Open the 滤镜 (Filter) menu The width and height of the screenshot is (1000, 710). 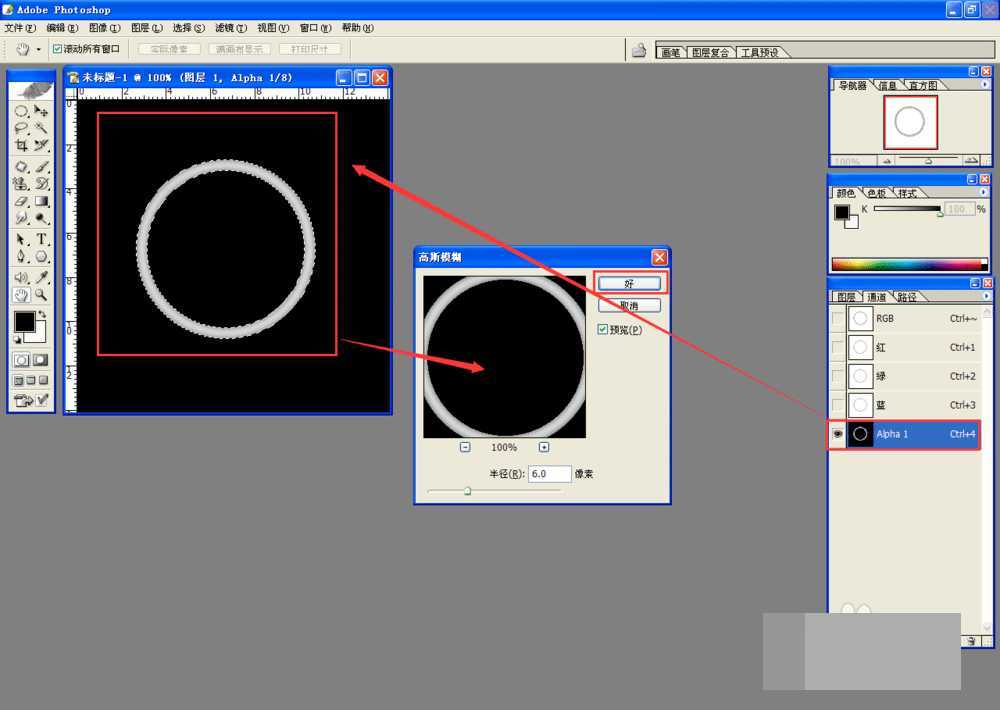(230, 28)
